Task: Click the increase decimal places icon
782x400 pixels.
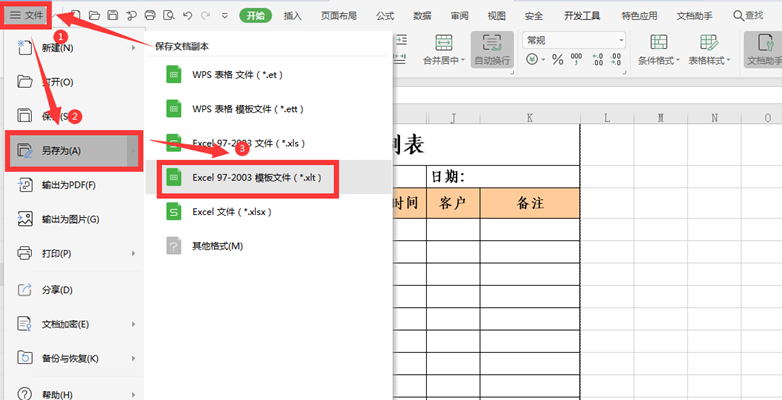Action: [x=597, y=60]
